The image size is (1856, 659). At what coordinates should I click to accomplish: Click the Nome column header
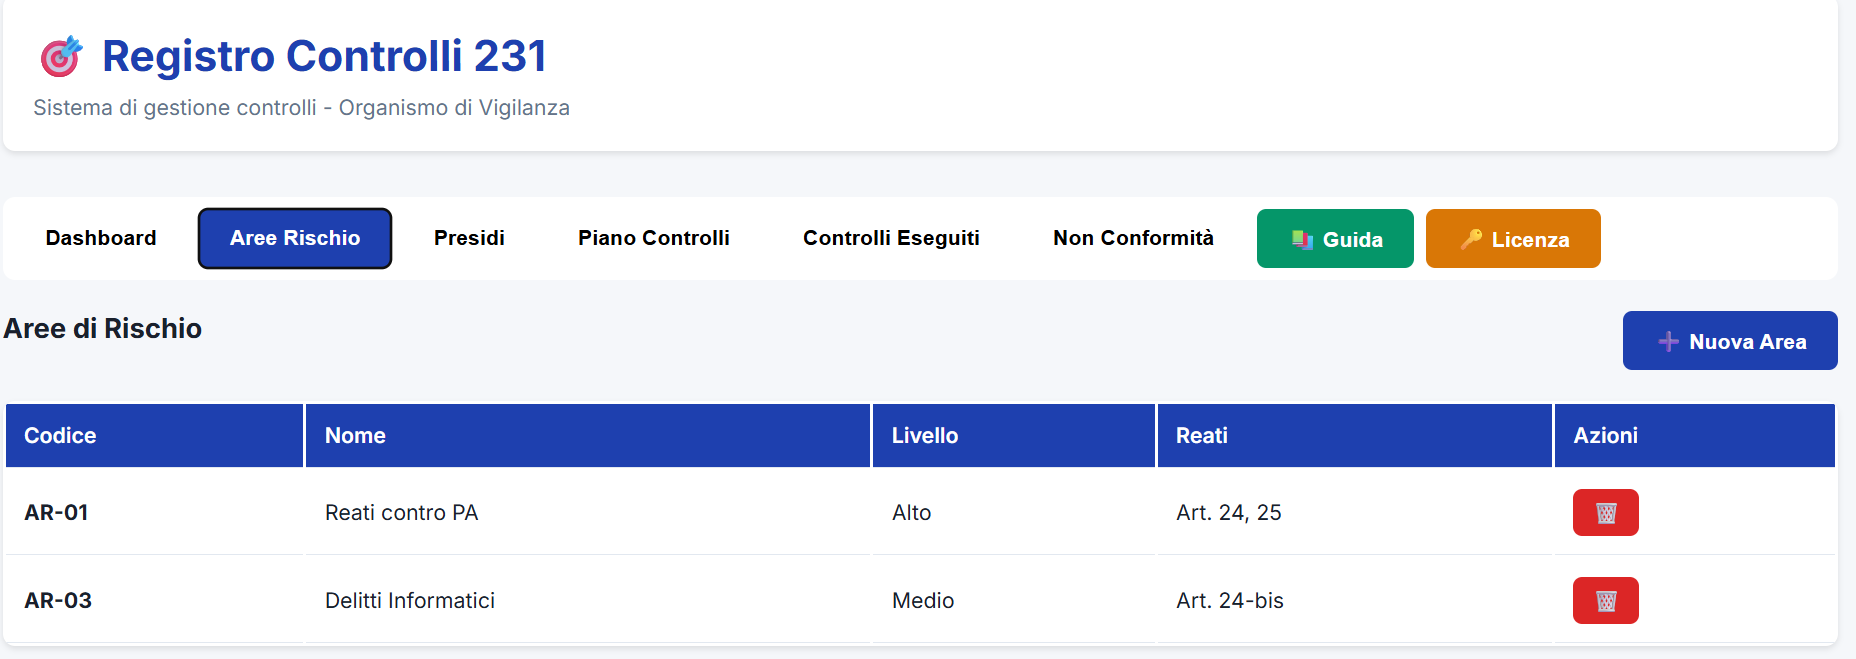(x=355, y=436)
